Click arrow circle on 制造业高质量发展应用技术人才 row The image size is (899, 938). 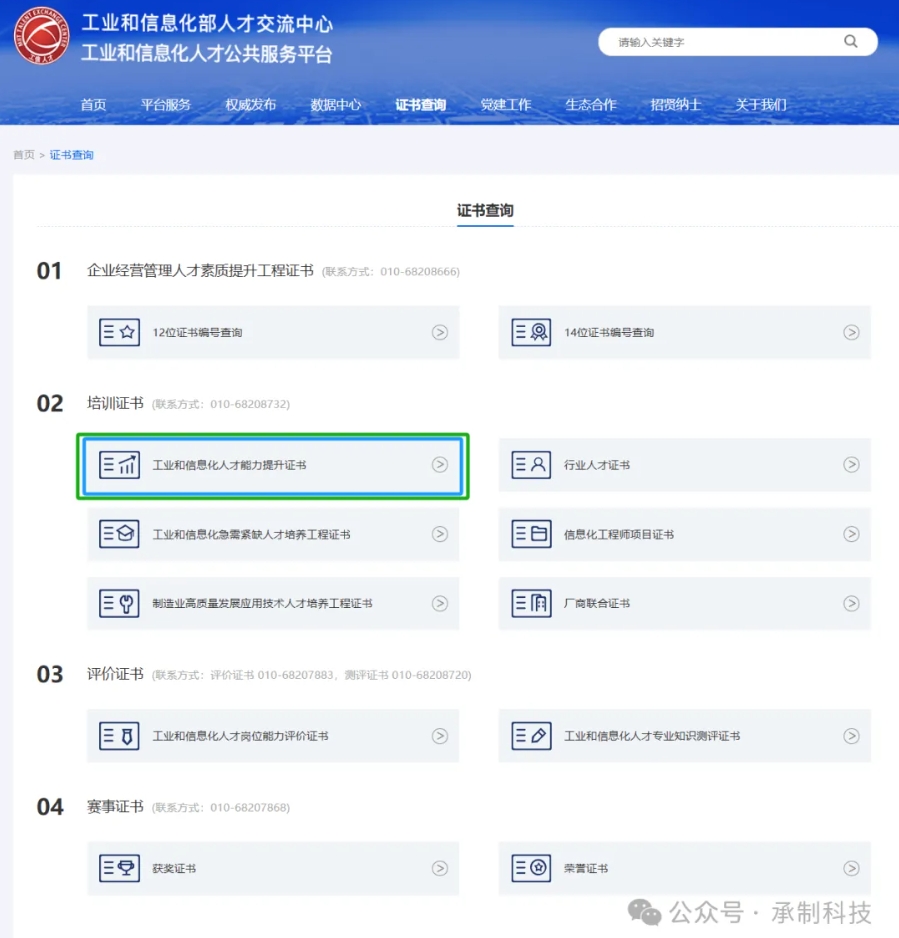440,603
